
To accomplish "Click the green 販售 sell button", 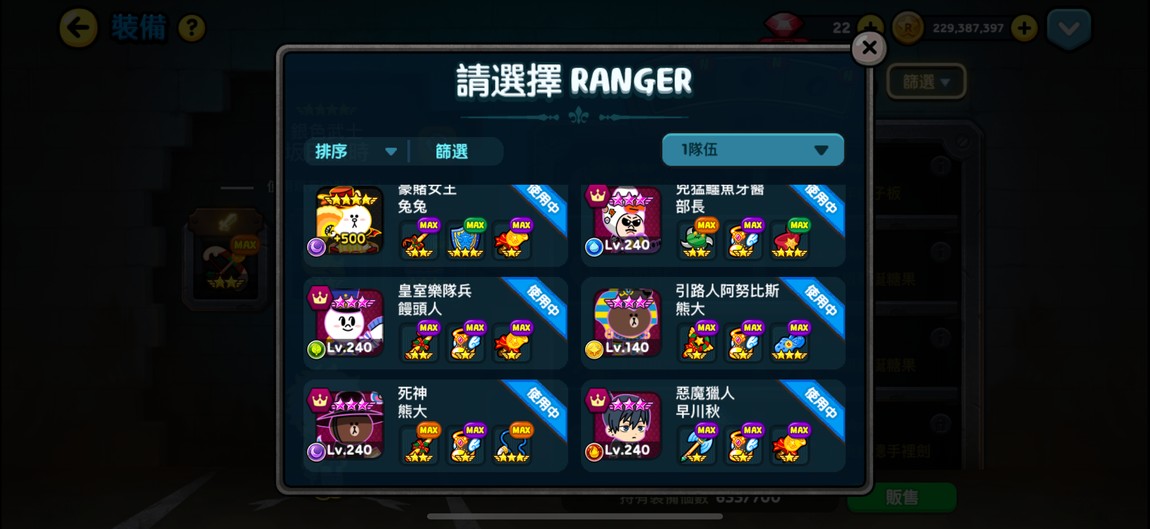I will [902, 497].
